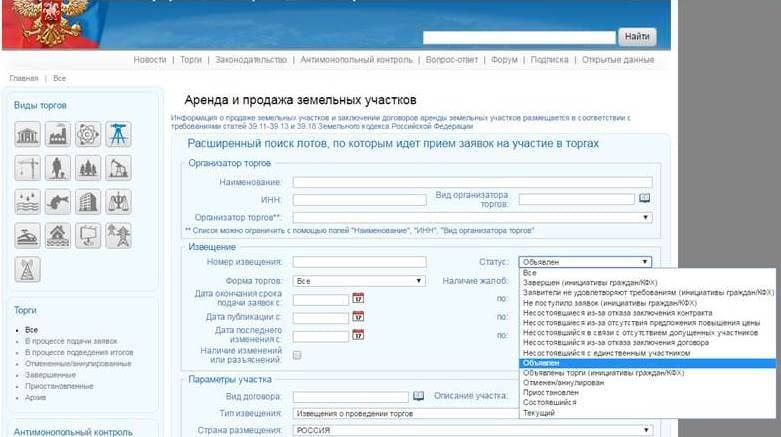The image size is (781, 437).
Task: Click the oil pump jack category icon
Action: (119, 167)
